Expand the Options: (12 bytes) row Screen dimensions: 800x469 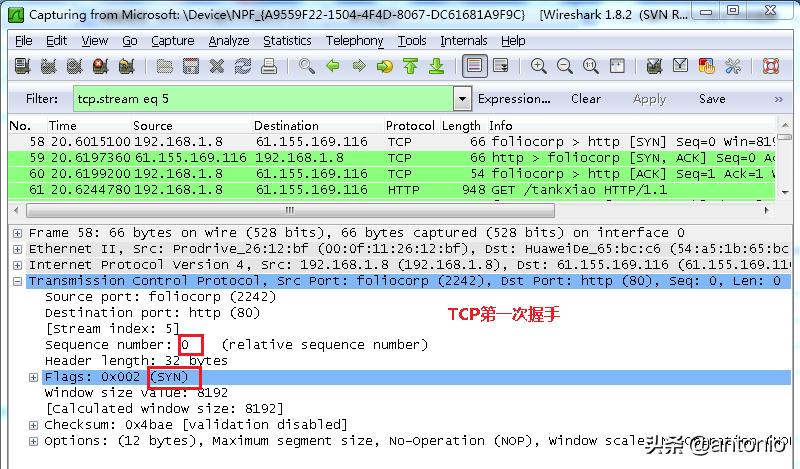[33, 441]
